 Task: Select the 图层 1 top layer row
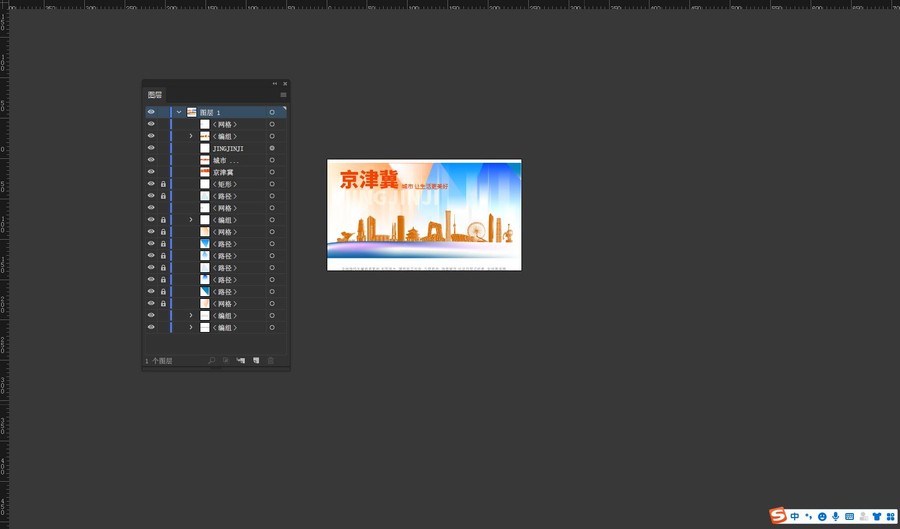(216, 112)
